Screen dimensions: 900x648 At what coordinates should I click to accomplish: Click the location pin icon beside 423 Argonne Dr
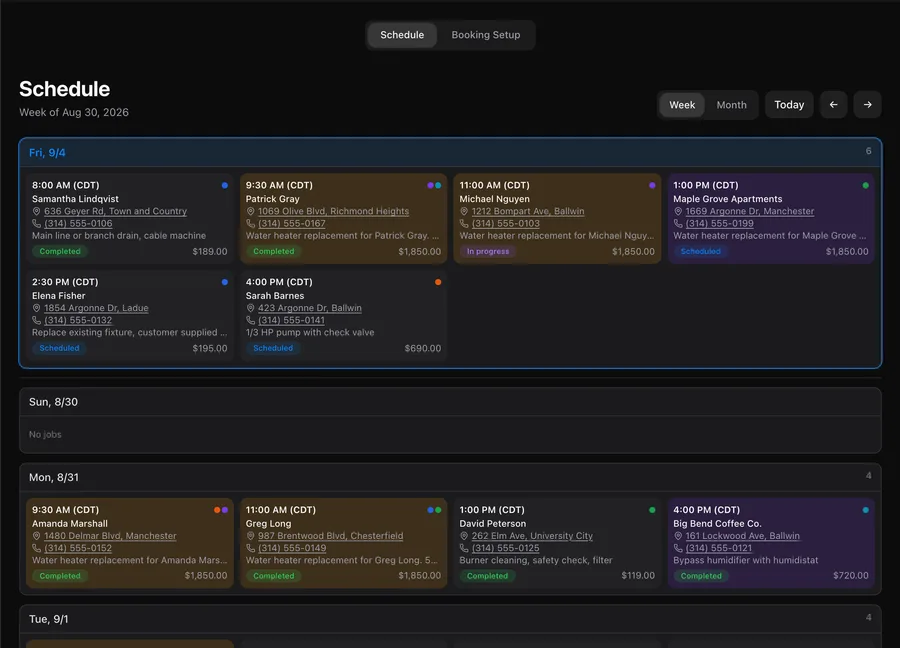pyautogui.click(x=250, y=308)
